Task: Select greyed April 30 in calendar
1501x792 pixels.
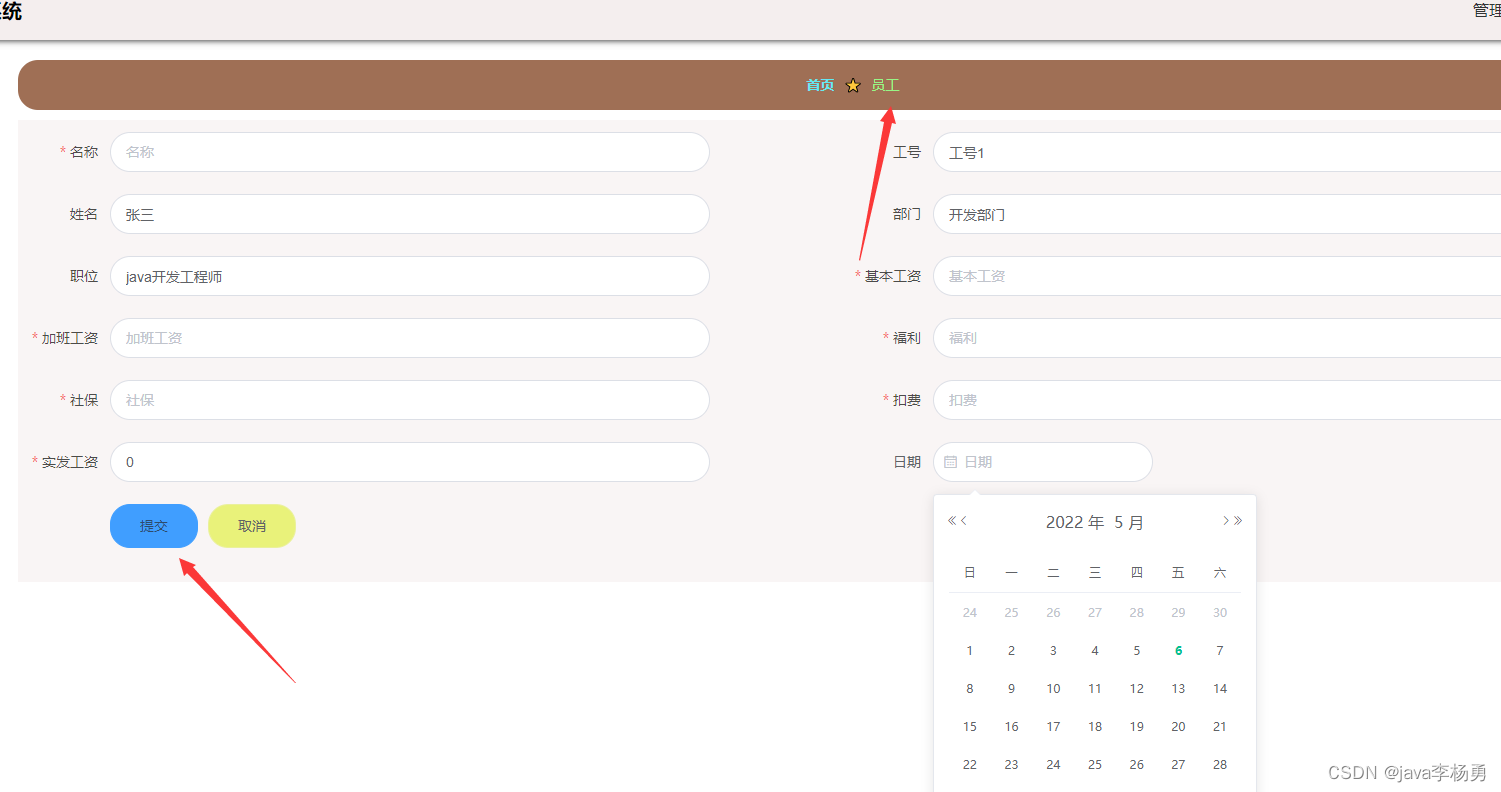Action: tap(1220, 613)
